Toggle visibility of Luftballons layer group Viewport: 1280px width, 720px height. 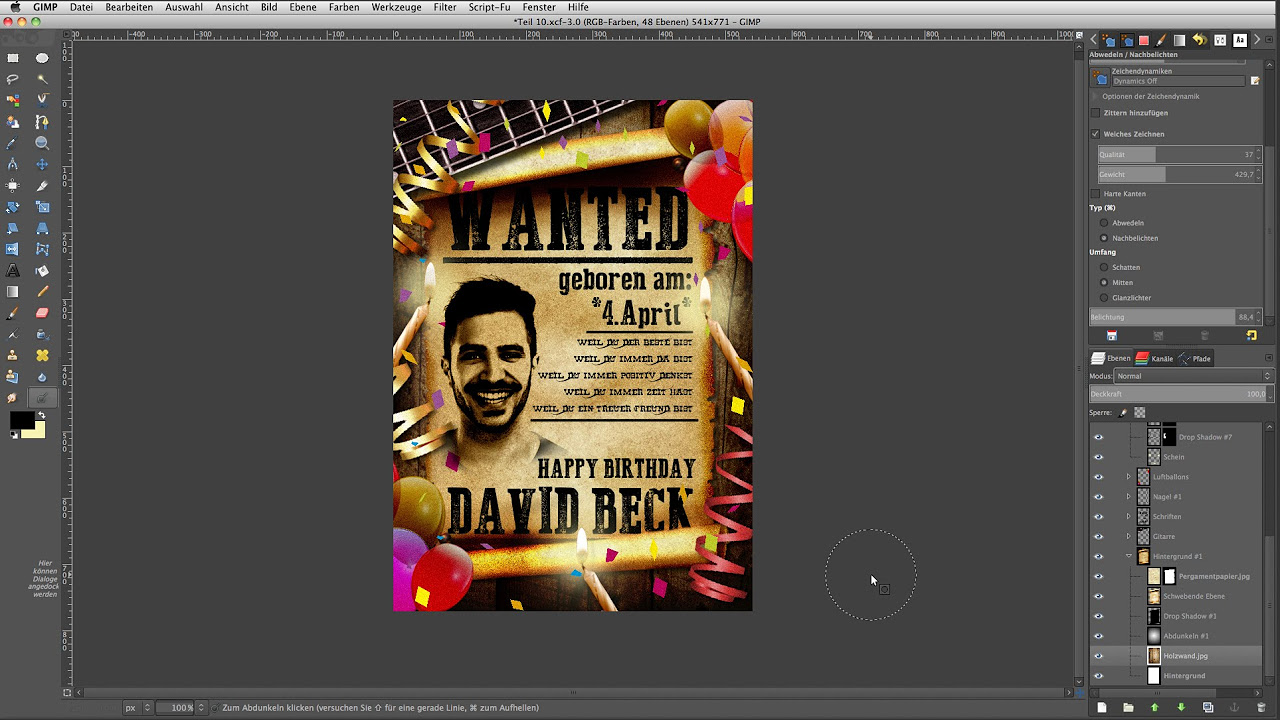[1098, 477]
